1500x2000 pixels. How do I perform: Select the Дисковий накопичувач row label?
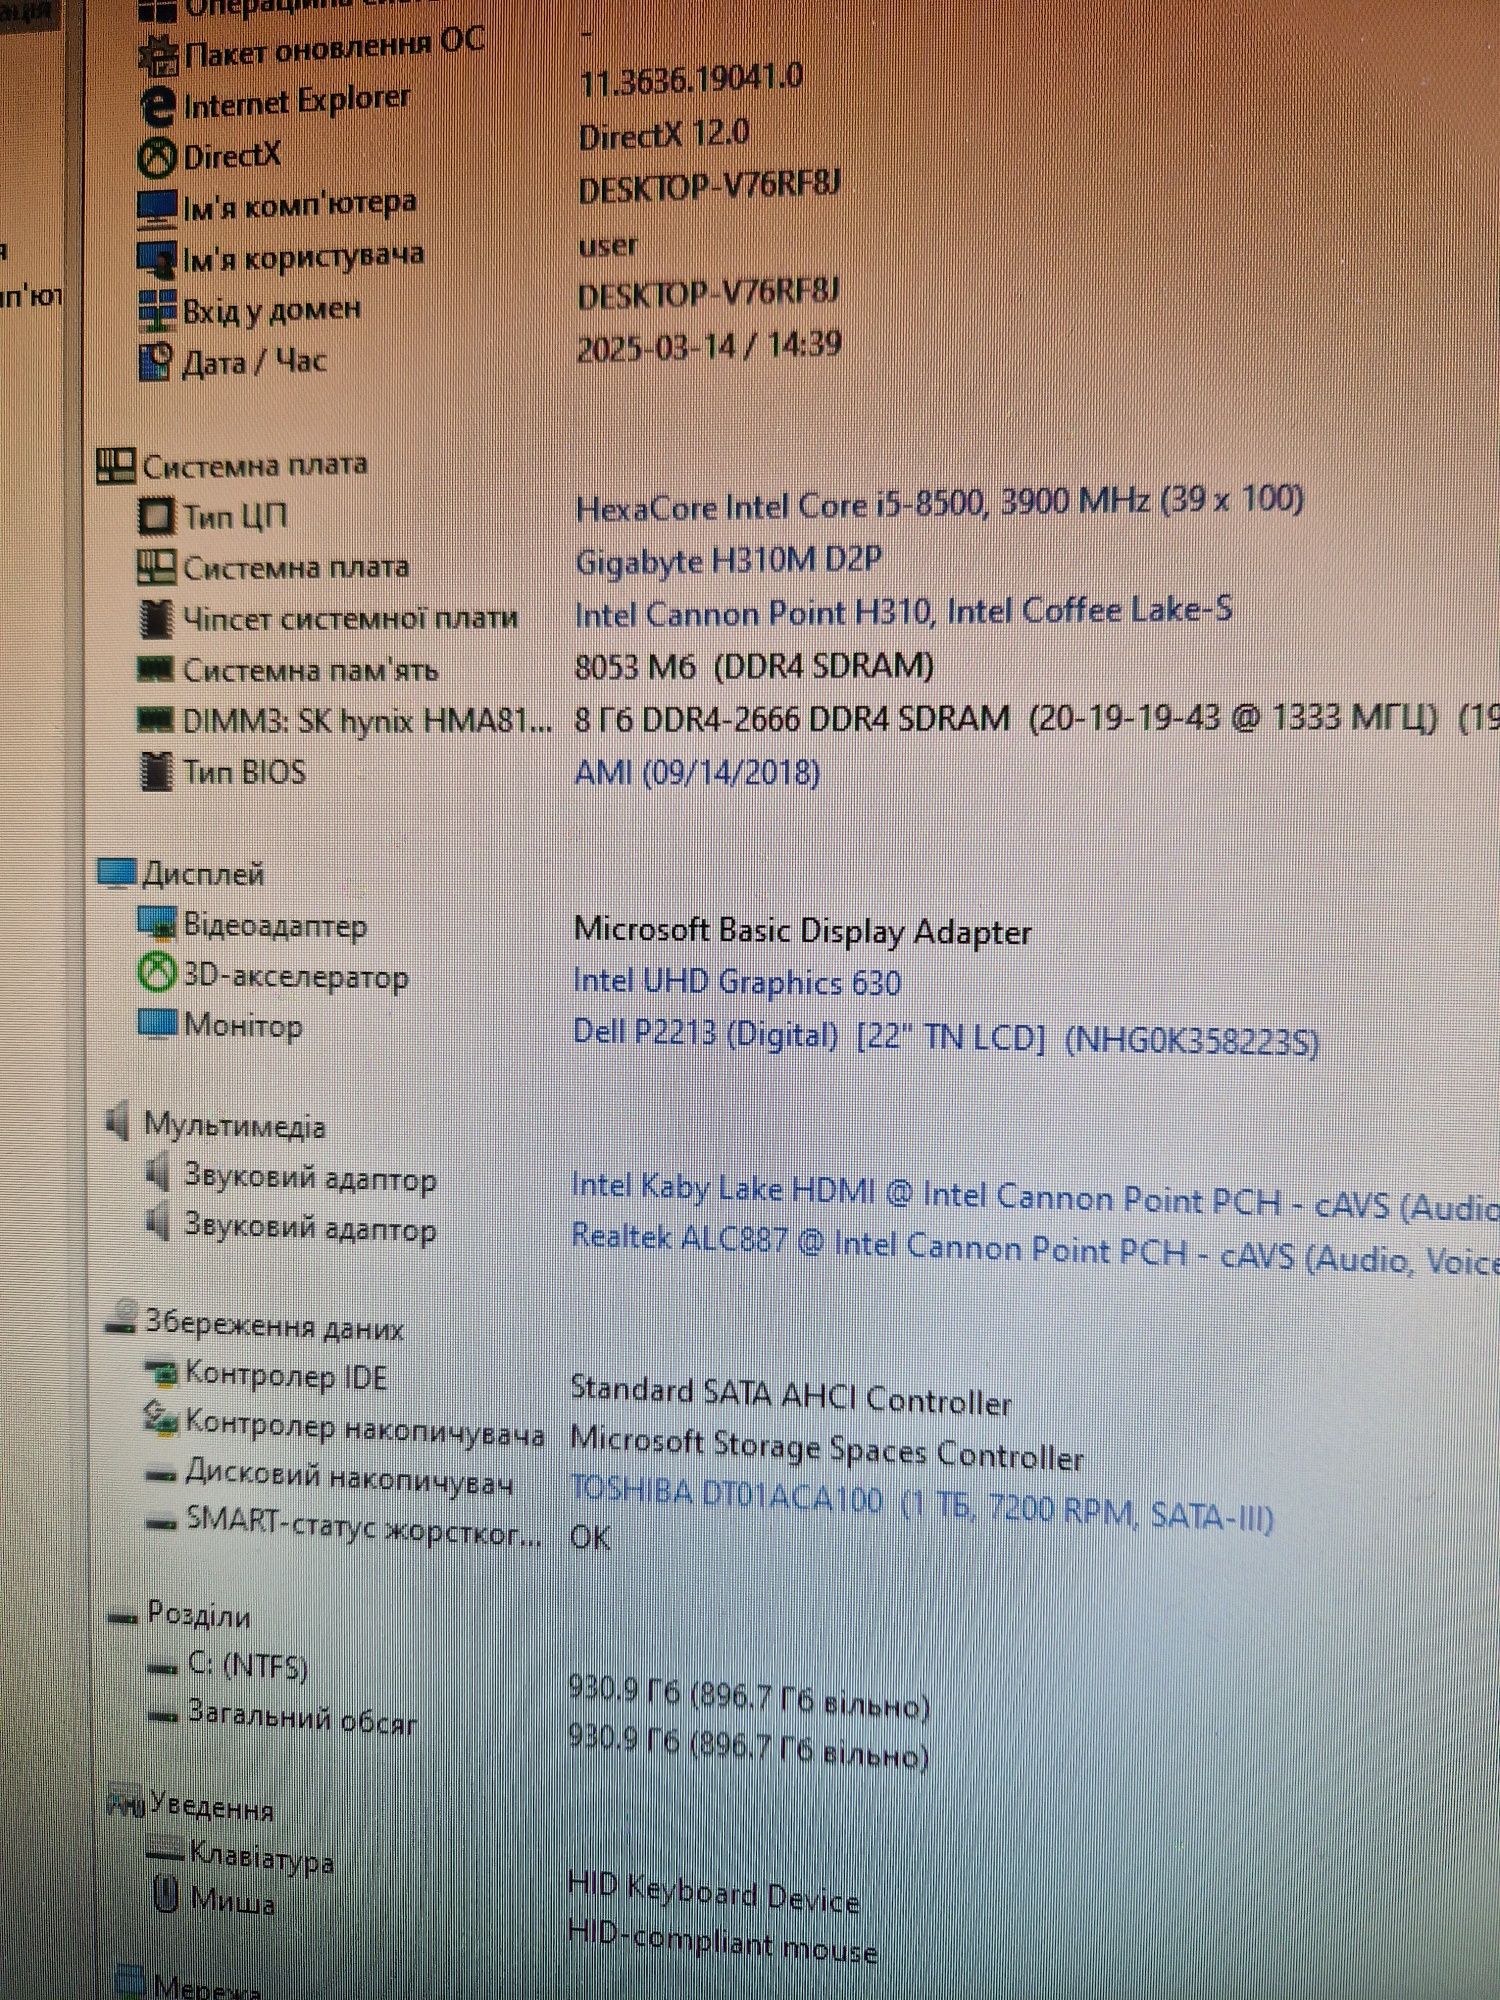point(349,1477)
